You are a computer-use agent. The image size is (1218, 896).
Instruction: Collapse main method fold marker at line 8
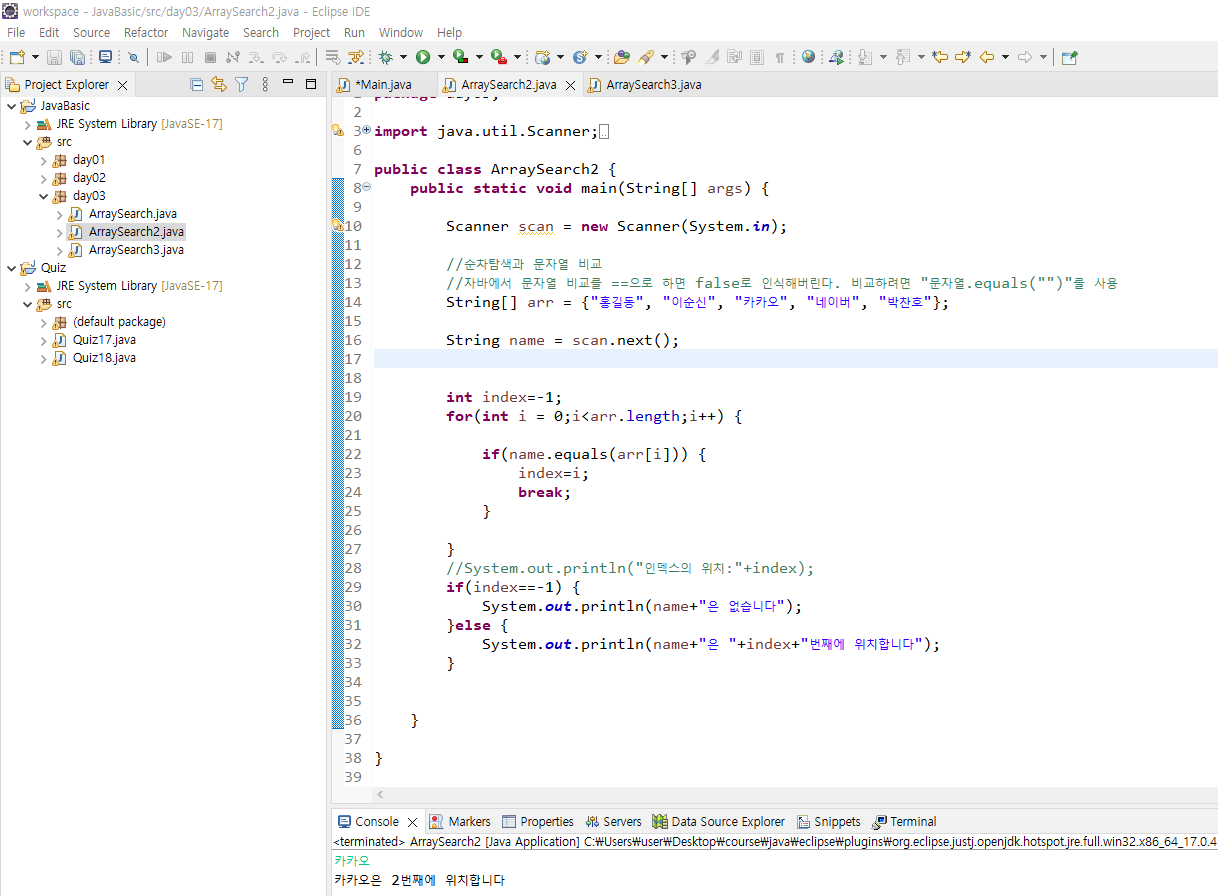[366, 187]
